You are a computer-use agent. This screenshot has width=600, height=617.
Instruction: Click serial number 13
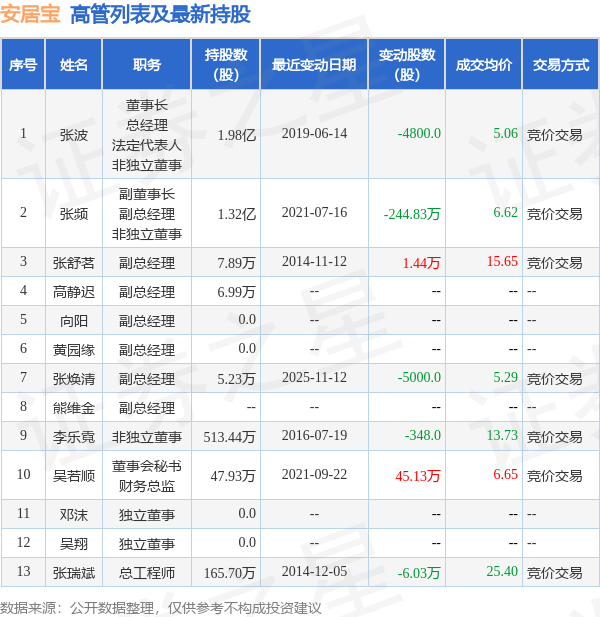point(23,571)
